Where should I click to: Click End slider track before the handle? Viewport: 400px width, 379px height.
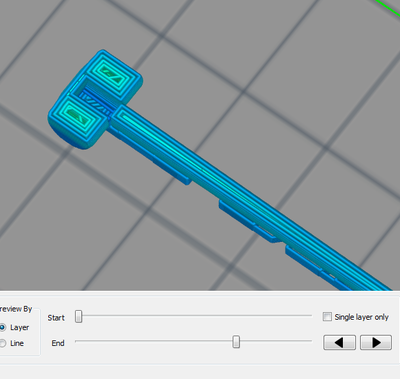click(x=153, y=341)
